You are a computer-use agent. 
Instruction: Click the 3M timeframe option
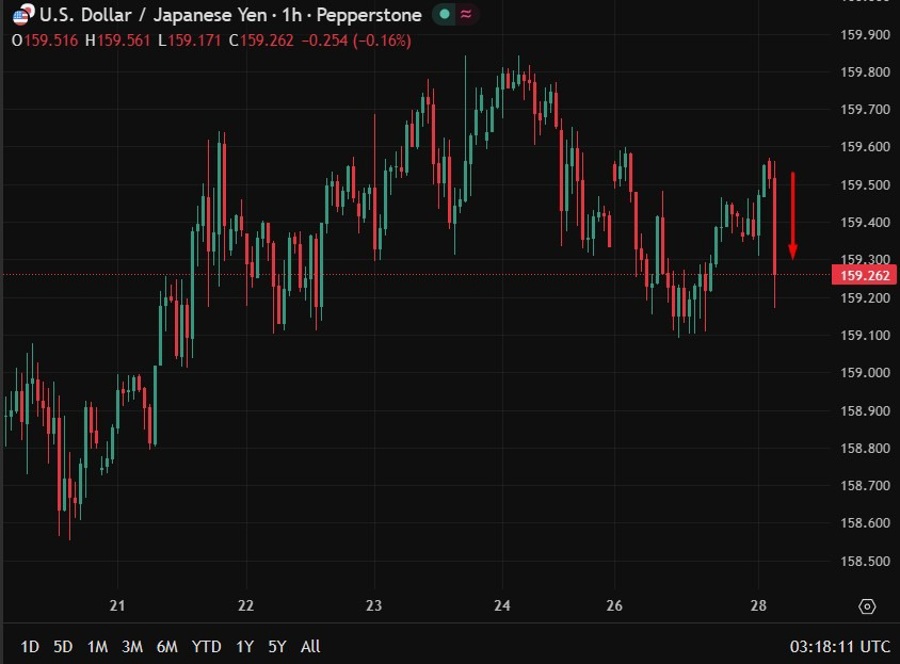point(132,646)
